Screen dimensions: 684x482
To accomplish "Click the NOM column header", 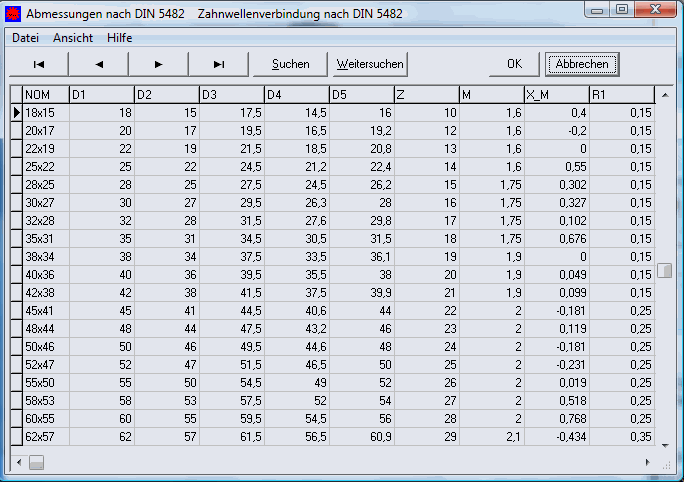I will tap(44, 95).
